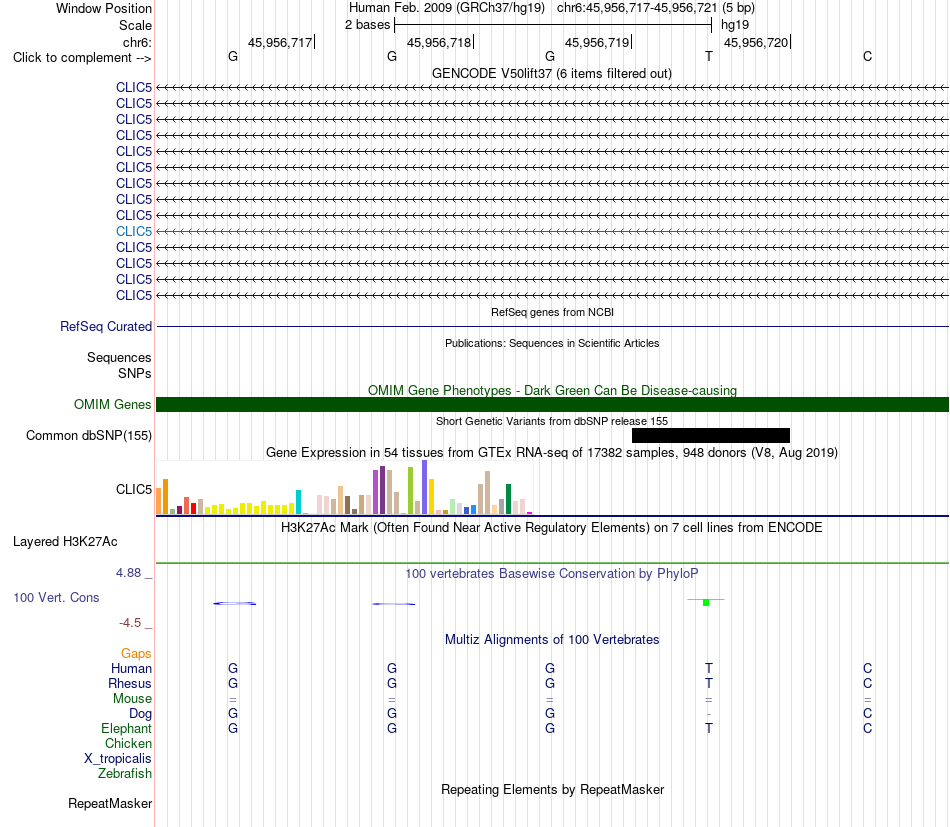This screenshot has height=827, width=950.
Task: Click the tallest violet bar in GTEx chart
Action: tap(425, 487)
